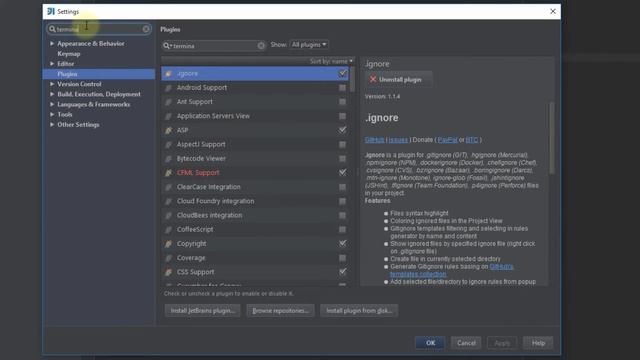640x360 pixels.
Task: Click the plugin icon beside ASP
Action: (x=169, y=130)
